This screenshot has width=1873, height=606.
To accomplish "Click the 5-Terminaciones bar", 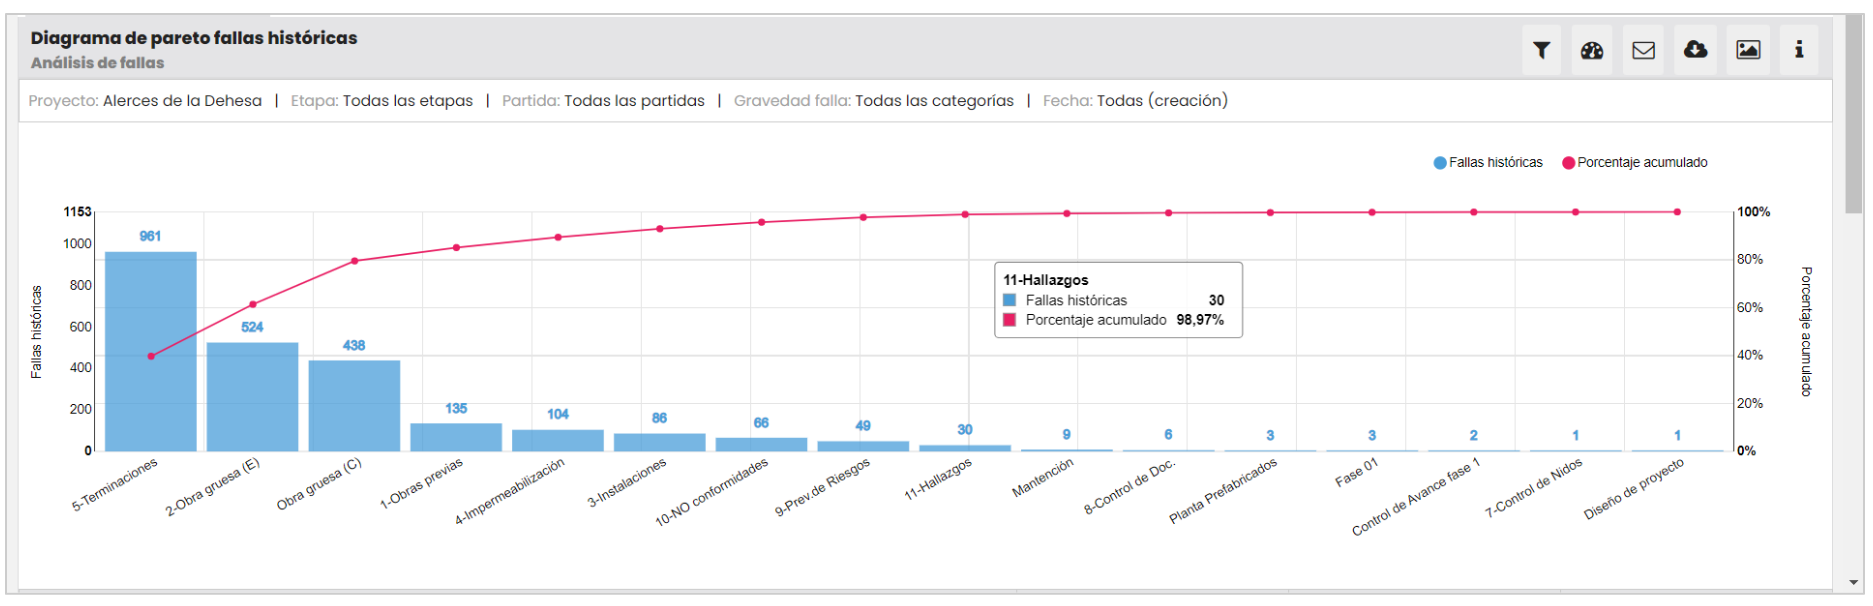I will pos(151,351).
